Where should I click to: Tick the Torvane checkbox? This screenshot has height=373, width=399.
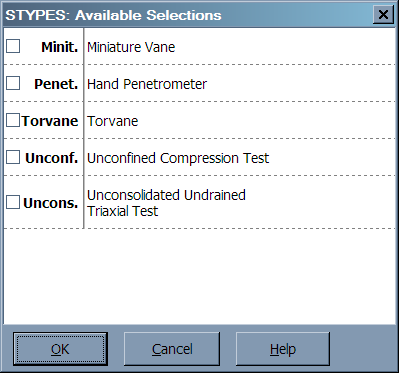point(13,120)
